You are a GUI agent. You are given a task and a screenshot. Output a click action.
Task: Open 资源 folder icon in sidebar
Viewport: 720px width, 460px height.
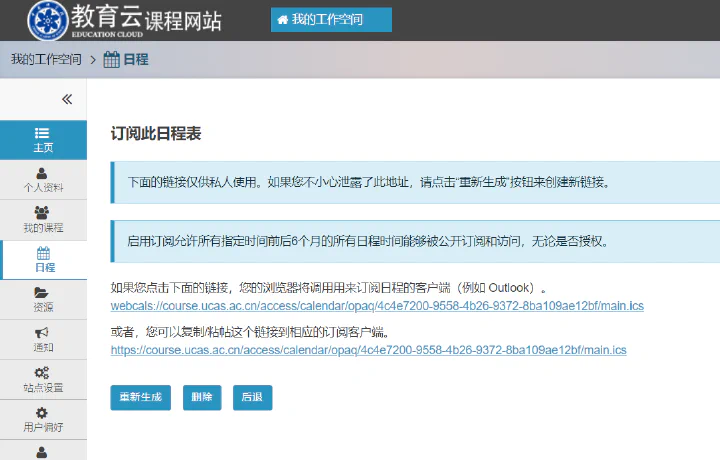(41, 292)
